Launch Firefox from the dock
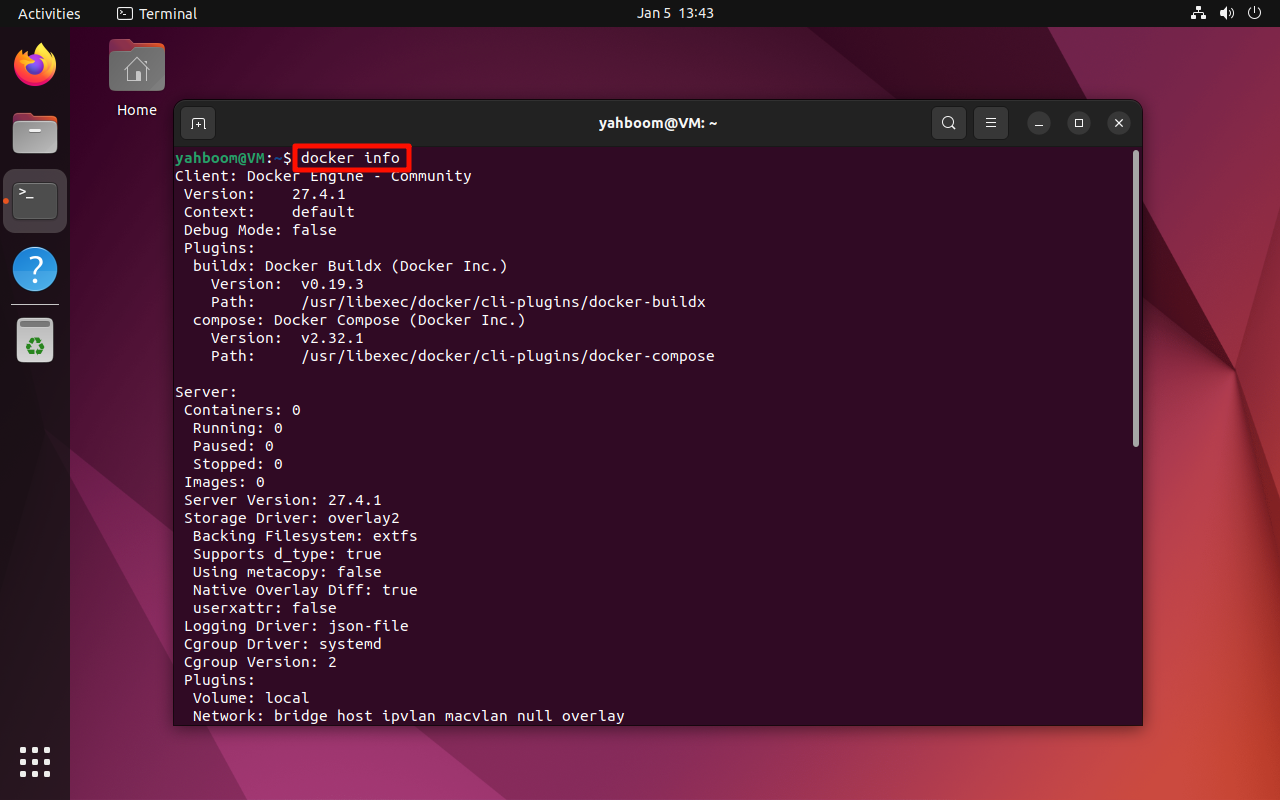This screenshot has height=800, width=1280. tap(35, 64)
